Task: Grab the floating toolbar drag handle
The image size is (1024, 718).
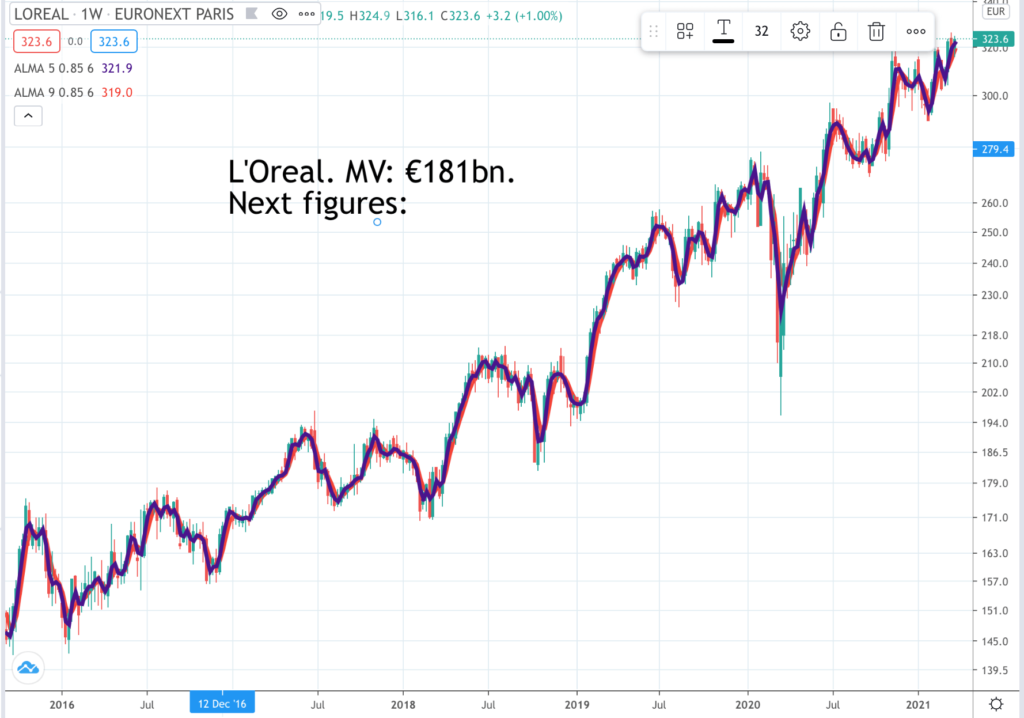Action: coord(653,31)
